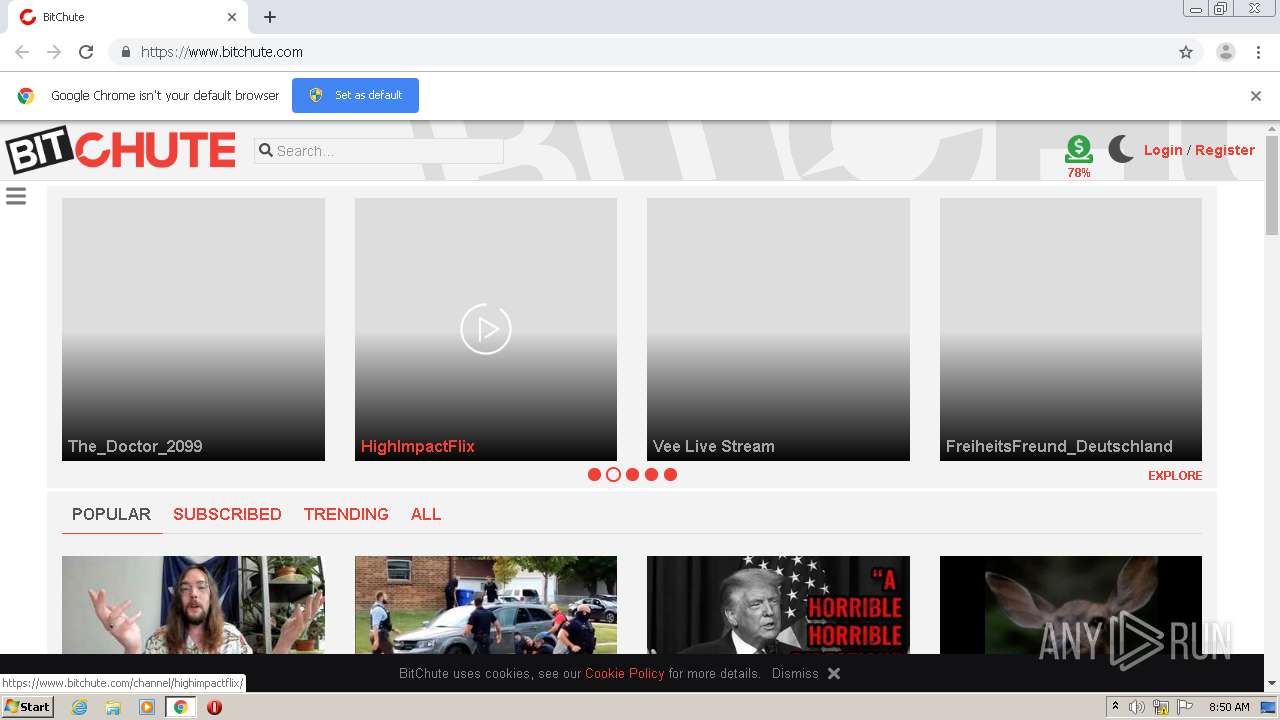
Task: Open the Cookie Policy link
Action: (x=625, y=673)
